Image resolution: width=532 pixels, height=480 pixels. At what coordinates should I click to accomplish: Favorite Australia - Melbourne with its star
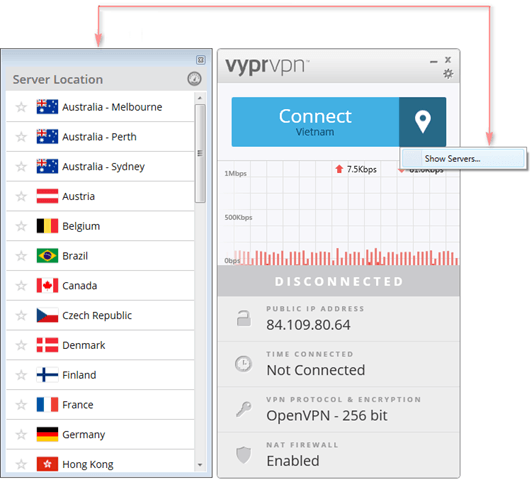[21, 107]
